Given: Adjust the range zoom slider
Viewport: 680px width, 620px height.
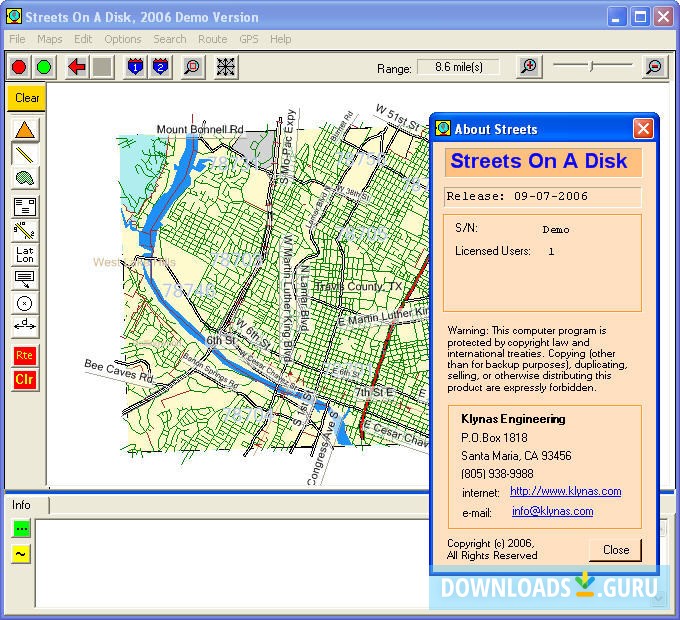Looking at the screenshot, I should [592, 66].
